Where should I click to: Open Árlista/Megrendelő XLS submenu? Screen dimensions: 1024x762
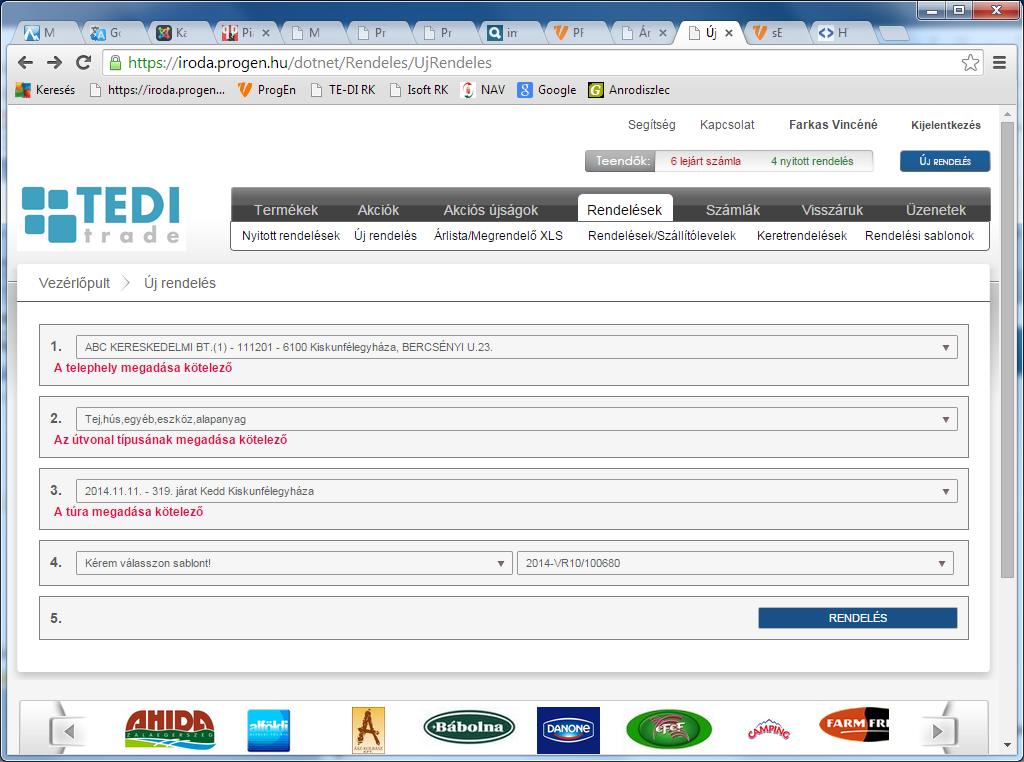pos(498,236)
